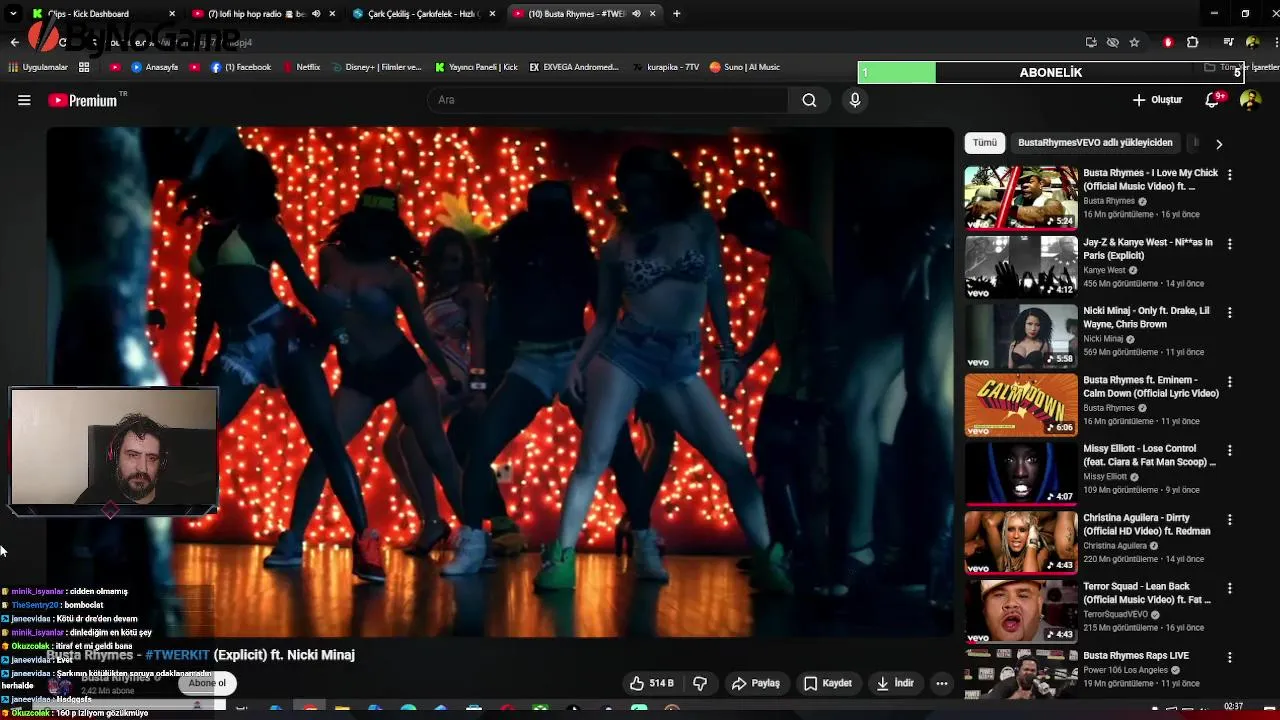Screen dimensions: 1280x720
Task: Select the Tümü filter chip
Action: tap(985, 143)
